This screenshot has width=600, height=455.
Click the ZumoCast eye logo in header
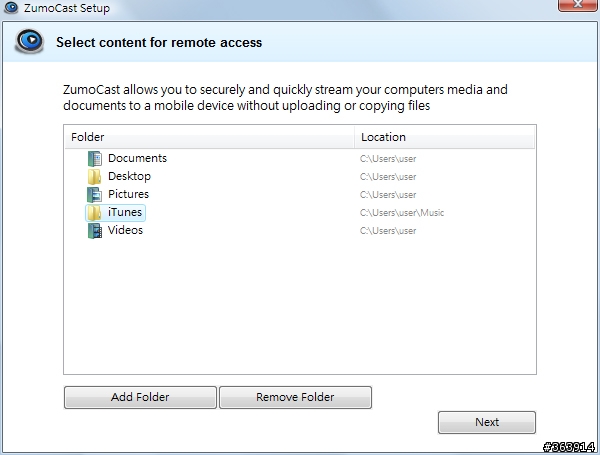coord(29,41)
